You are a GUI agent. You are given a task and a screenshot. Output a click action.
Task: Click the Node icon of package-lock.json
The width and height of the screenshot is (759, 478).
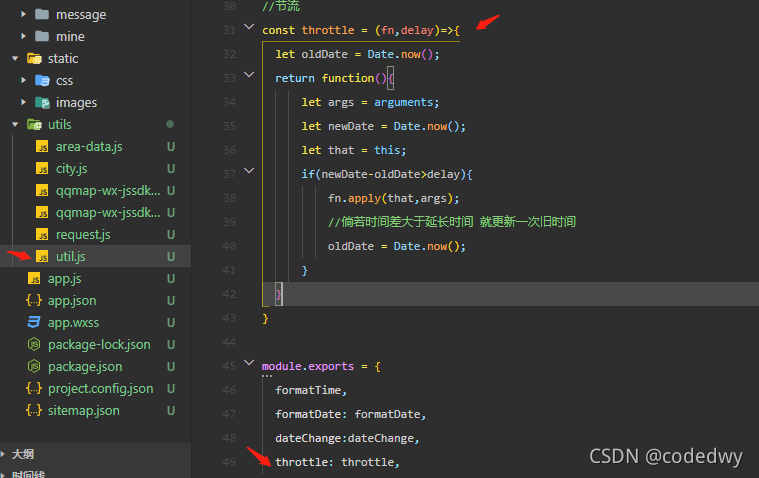(34, 344)
